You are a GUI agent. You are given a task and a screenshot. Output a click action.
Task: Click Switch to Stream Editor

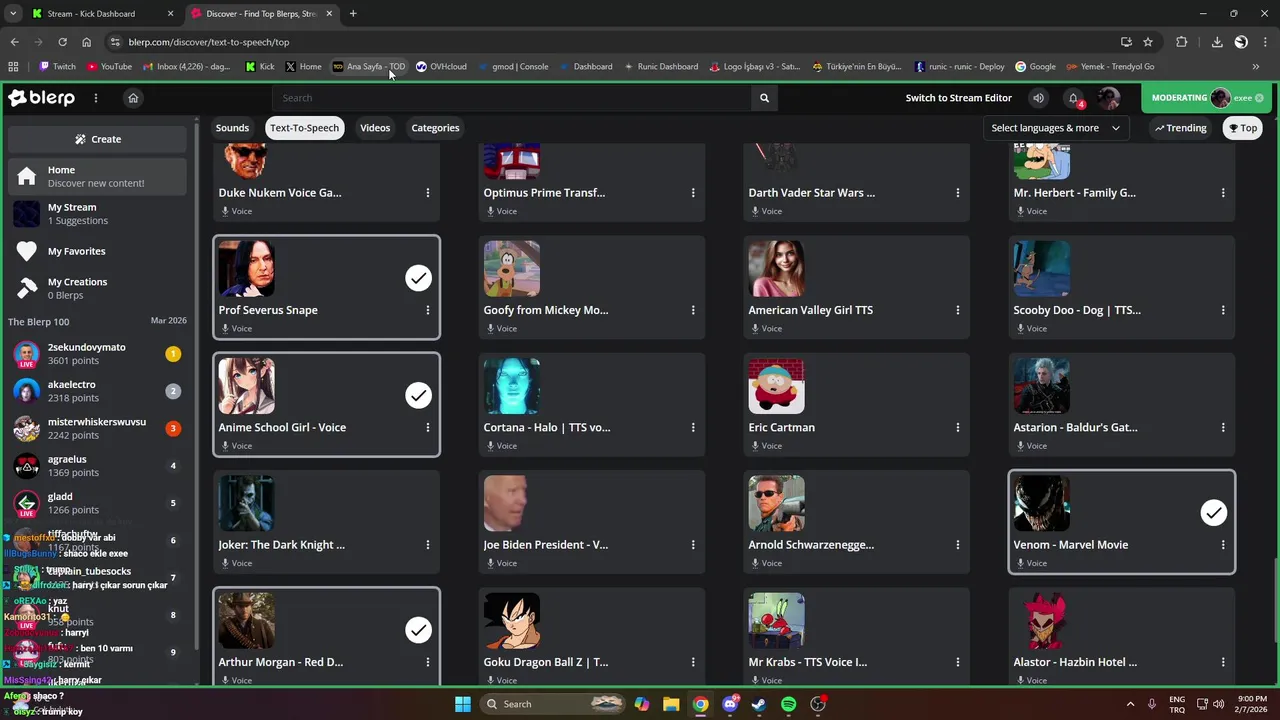tap(958, 98)
